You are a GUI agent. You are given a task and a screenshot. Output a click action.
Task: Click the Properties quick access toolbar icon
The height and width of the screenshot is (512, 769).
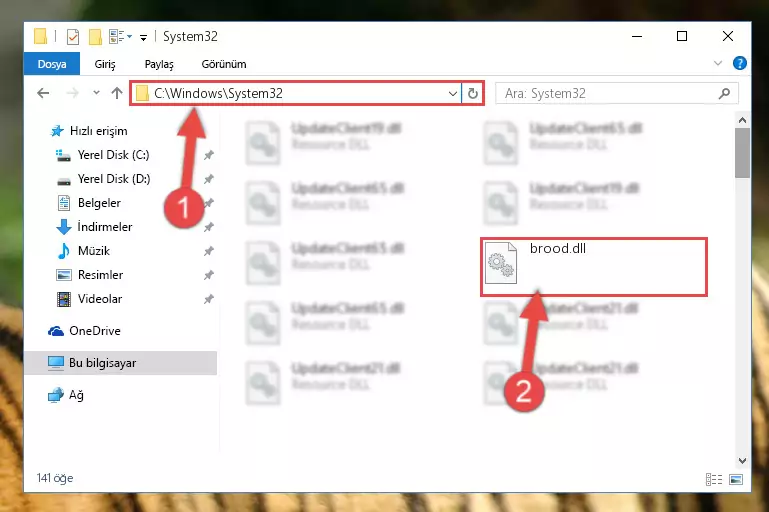[x=73, y=37]
